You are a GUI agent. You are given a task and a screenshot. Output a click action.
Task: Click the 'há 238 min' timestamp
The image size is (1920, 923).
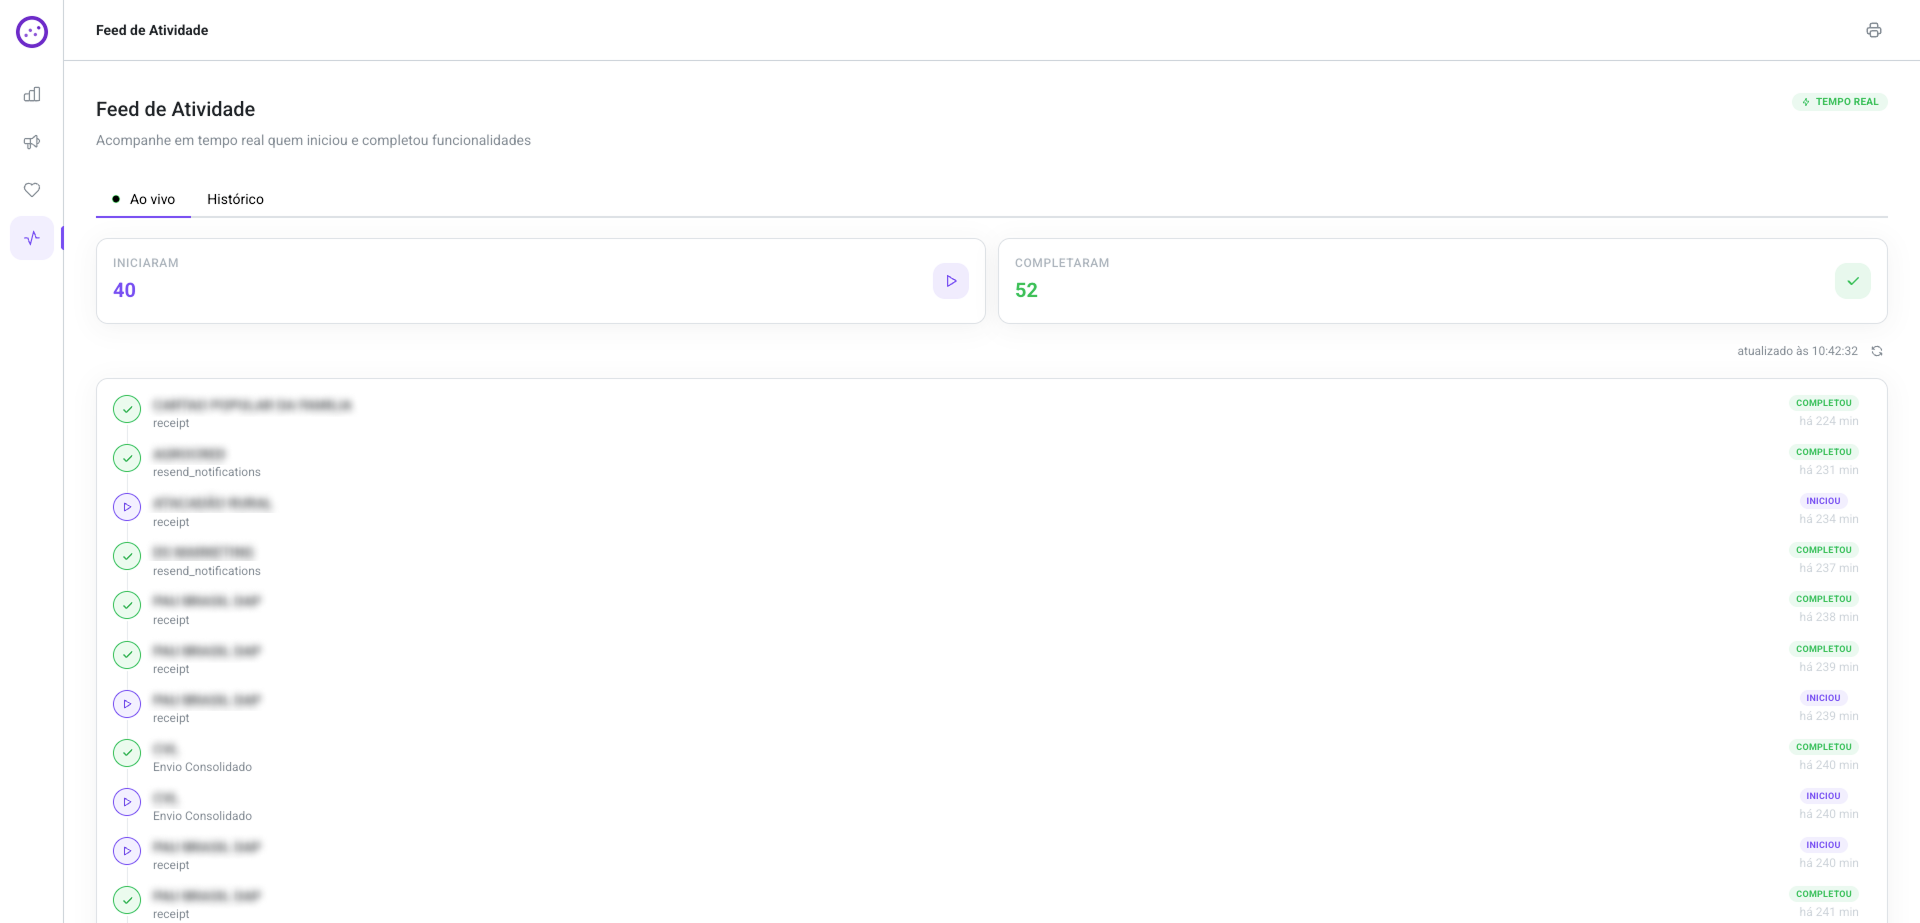(x=1829, y=617)
